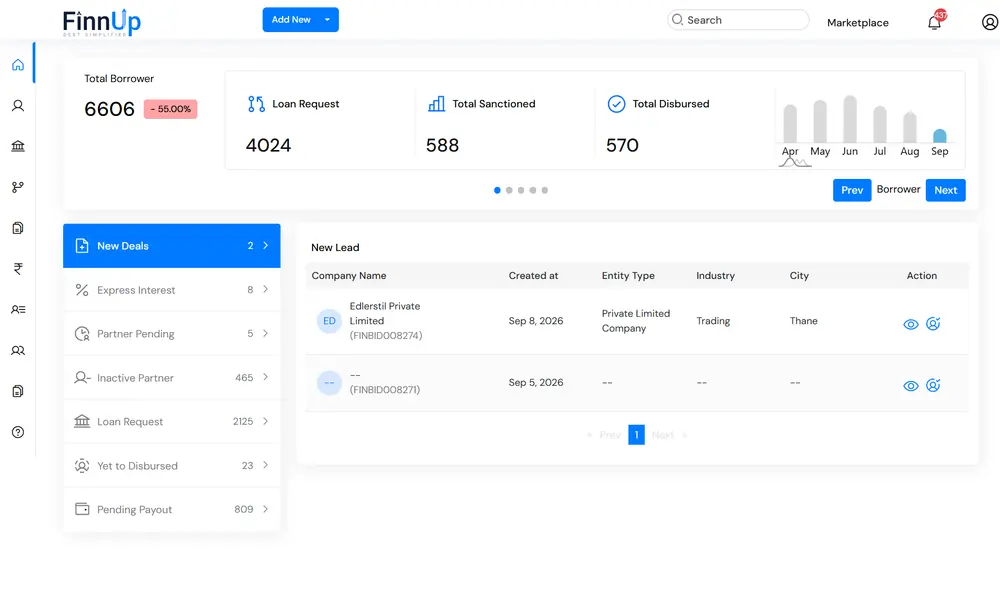
Task: Click the ED avatar badge
Action: [329, 321]
